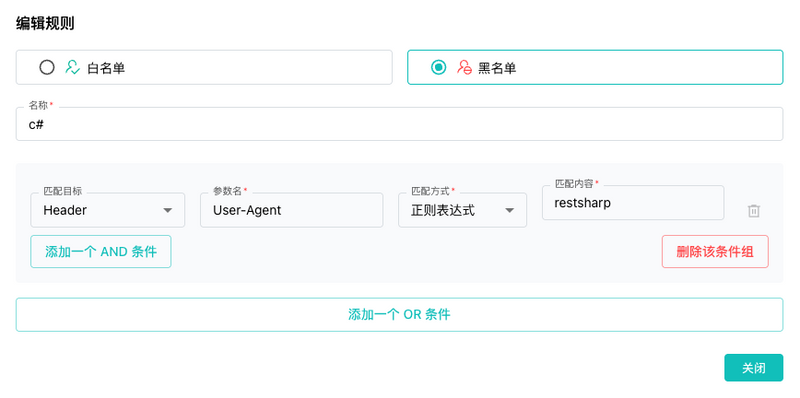Select the 白名单 radio button
The image size is (800, 398).
coord(47,67)
